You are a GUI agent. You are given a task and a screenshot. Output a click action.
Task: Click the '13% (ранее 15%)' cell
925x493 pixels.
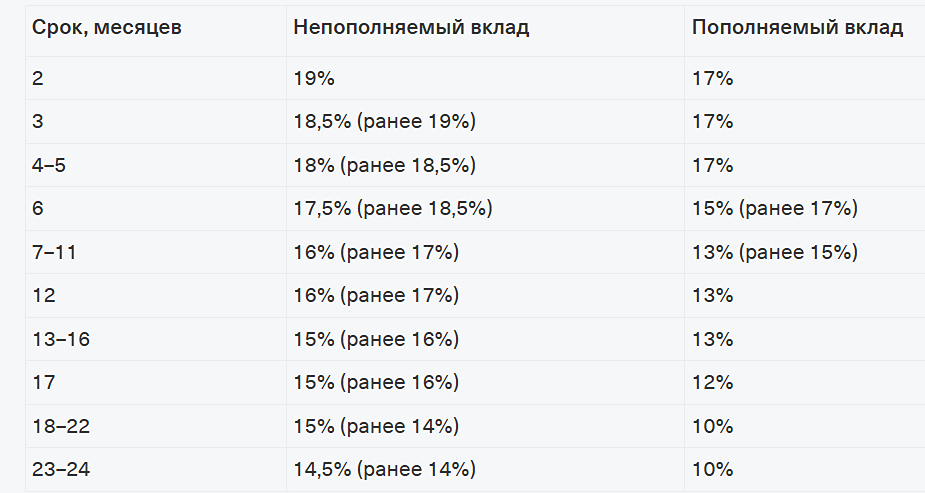(774, 252)
